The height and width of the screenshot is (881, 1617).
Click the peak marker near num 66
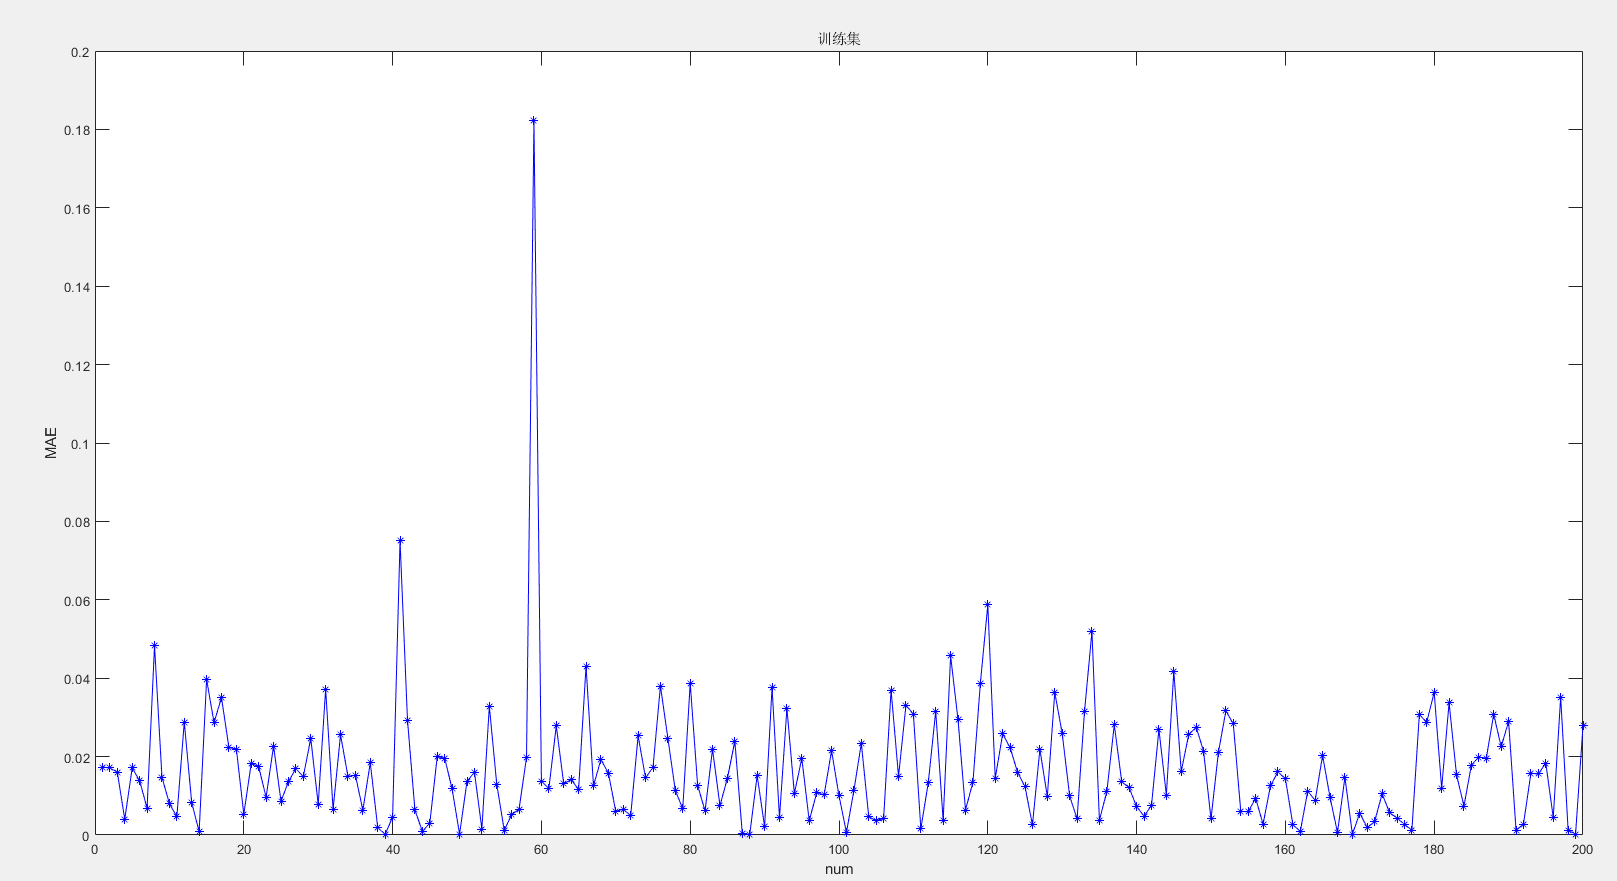(586, 666)
